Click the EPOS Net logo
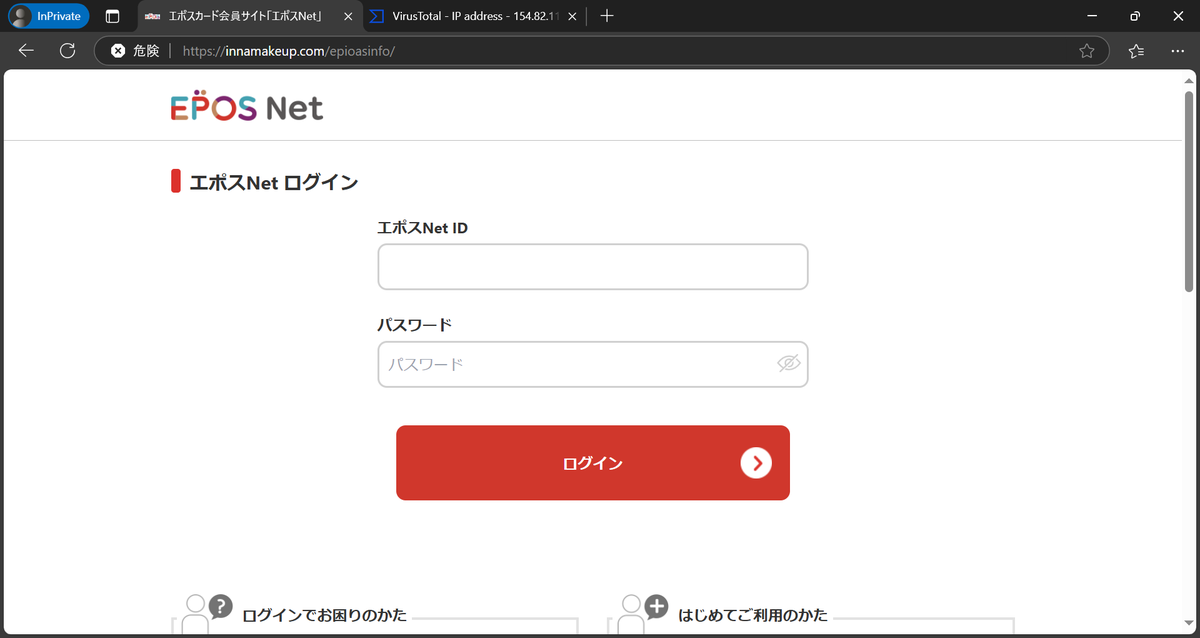 (247, 107)
